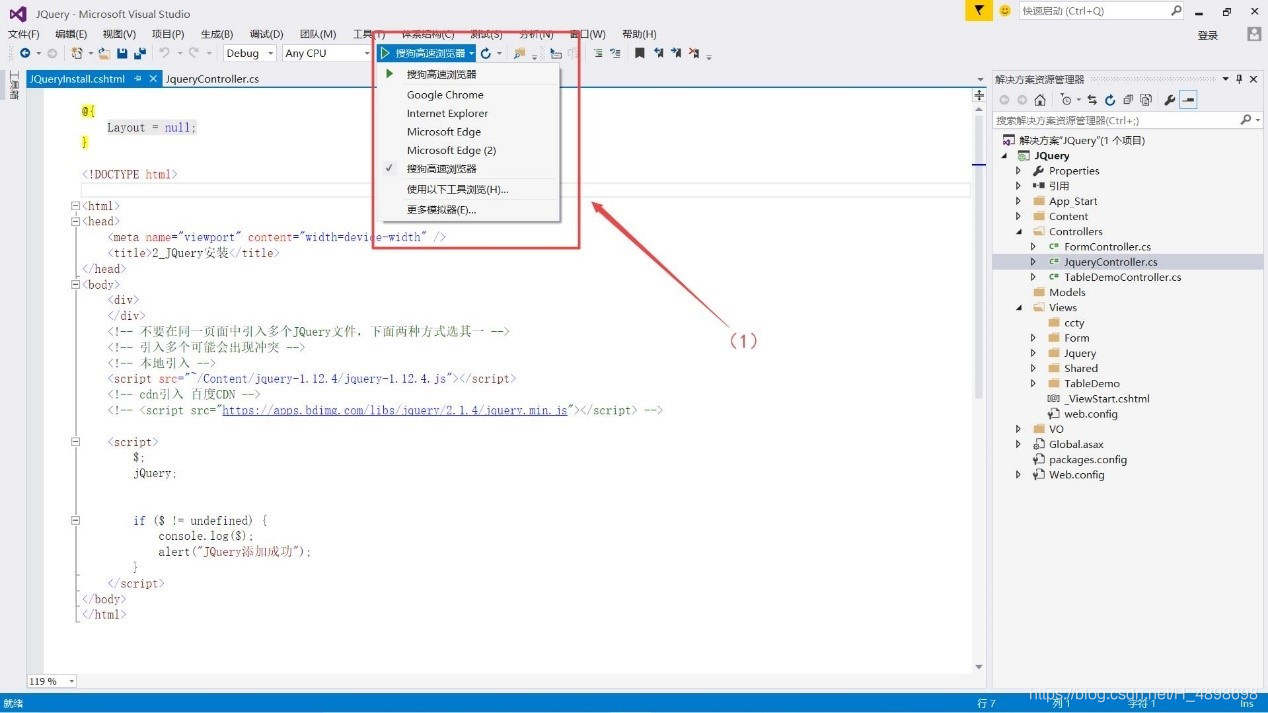Click the New Project toolbar icon
1268x713 pixels.
tap(76, 53)
